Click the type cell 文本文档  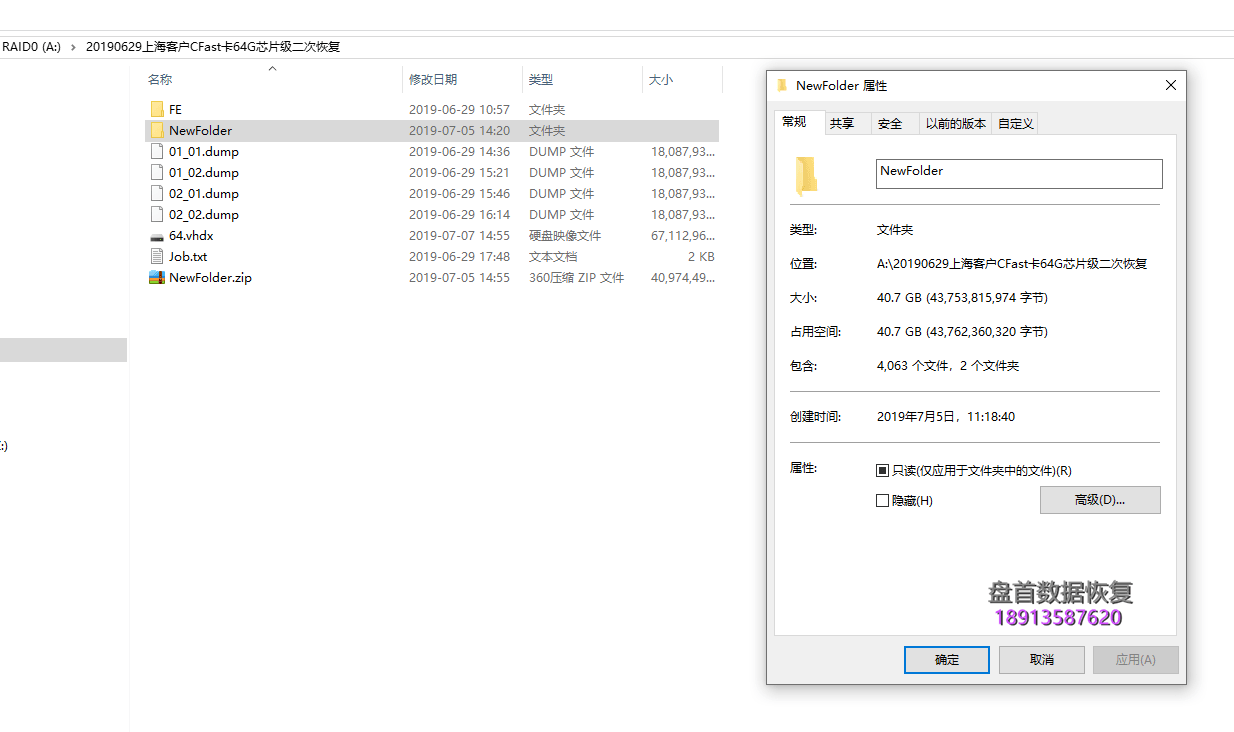tap(553, 256)
